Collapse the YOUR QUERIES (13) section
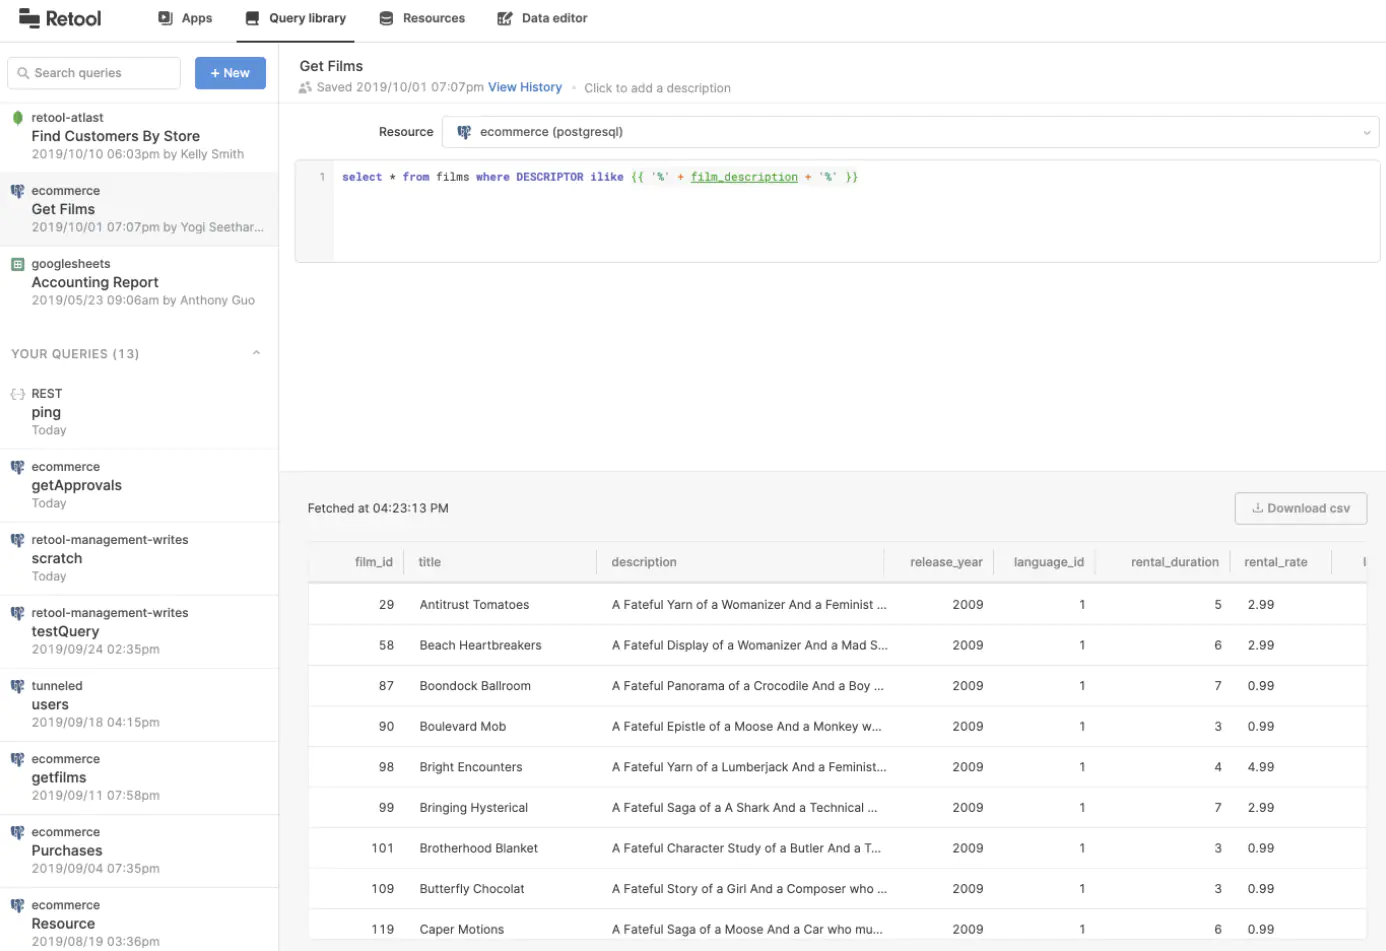The height and width of the screenshot is (951, 1386). pos(256,353)
